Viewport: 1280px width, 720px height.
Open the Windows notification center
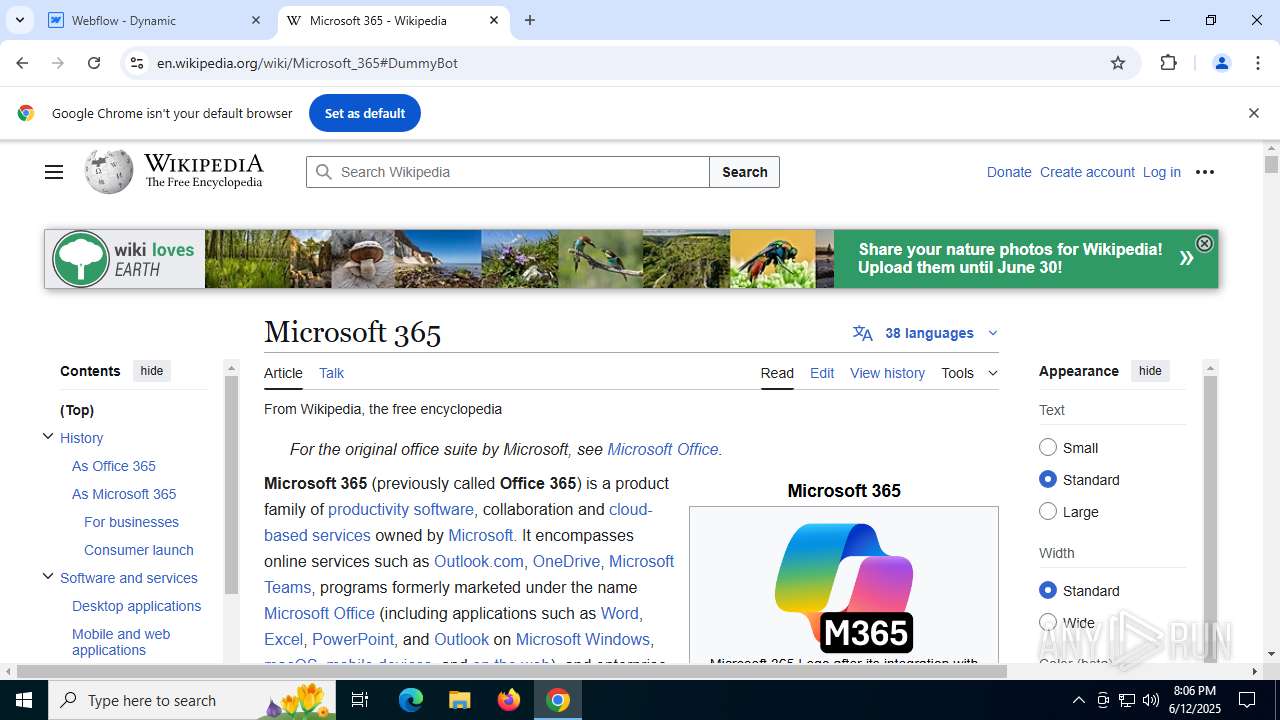1247,700
